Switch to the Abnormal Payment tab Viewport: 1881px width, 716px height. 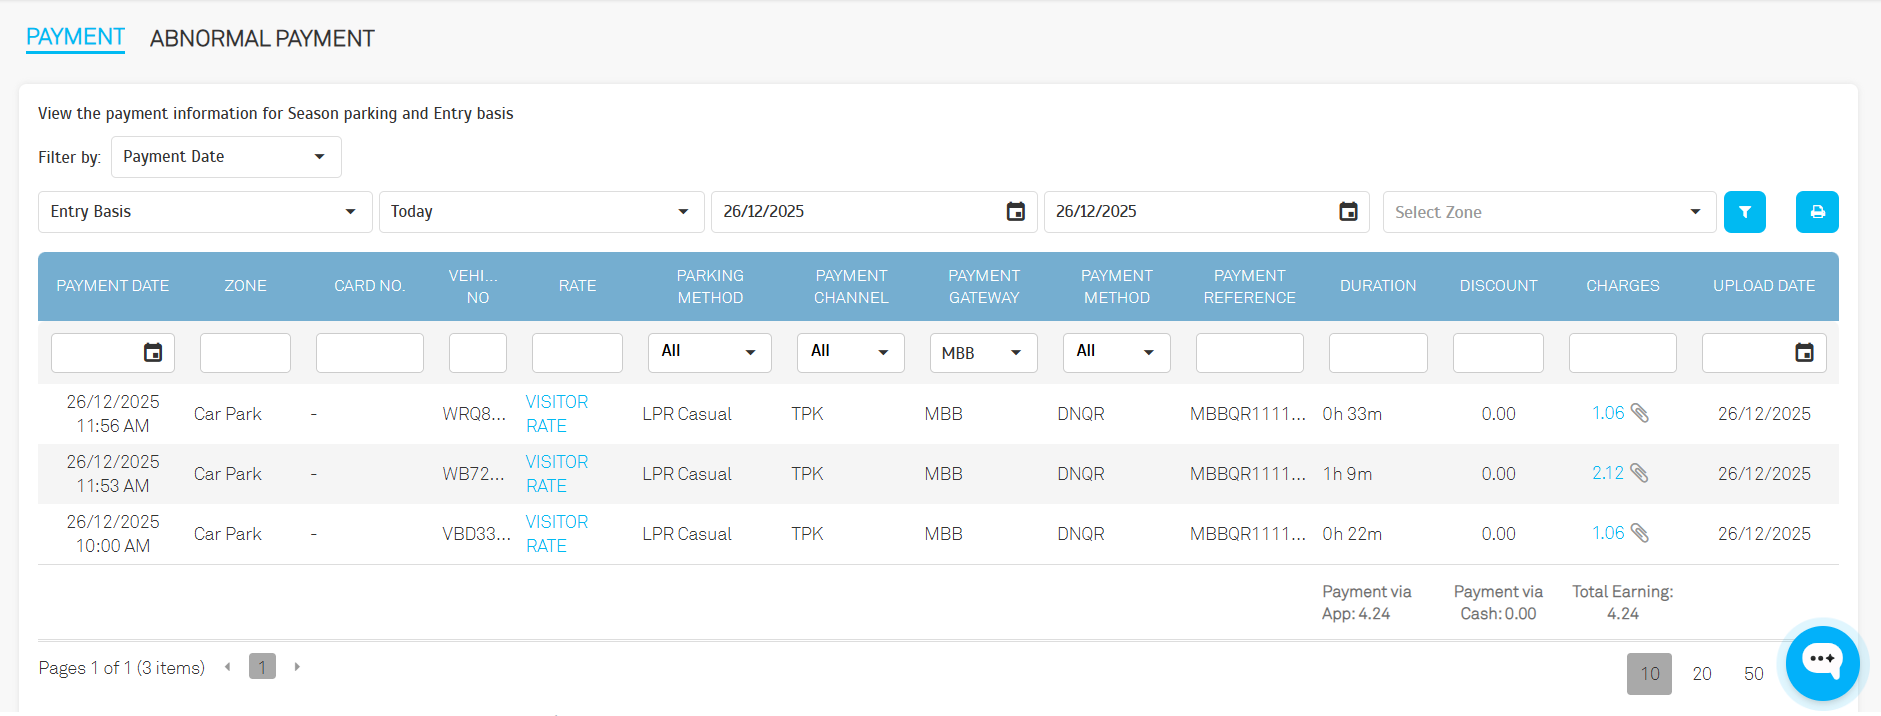262,39
